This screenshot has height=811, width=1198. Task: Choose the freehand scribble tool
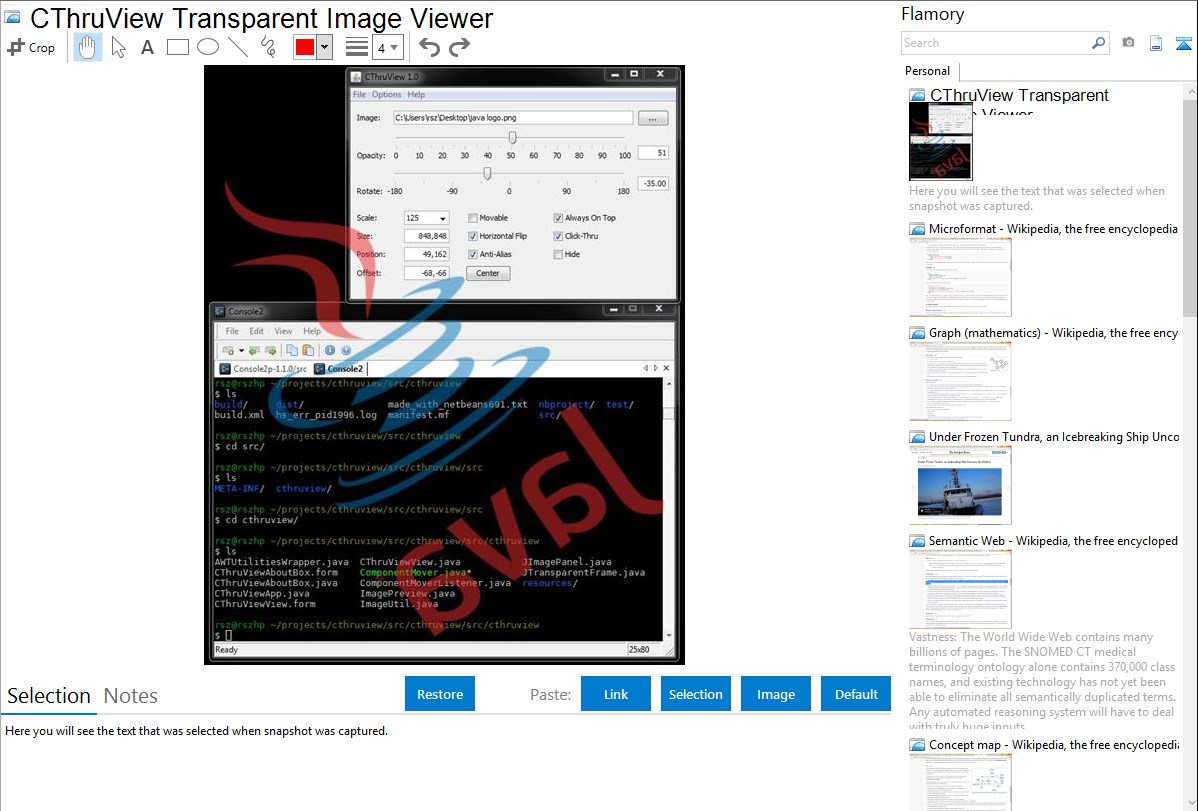tap(268, 47)
